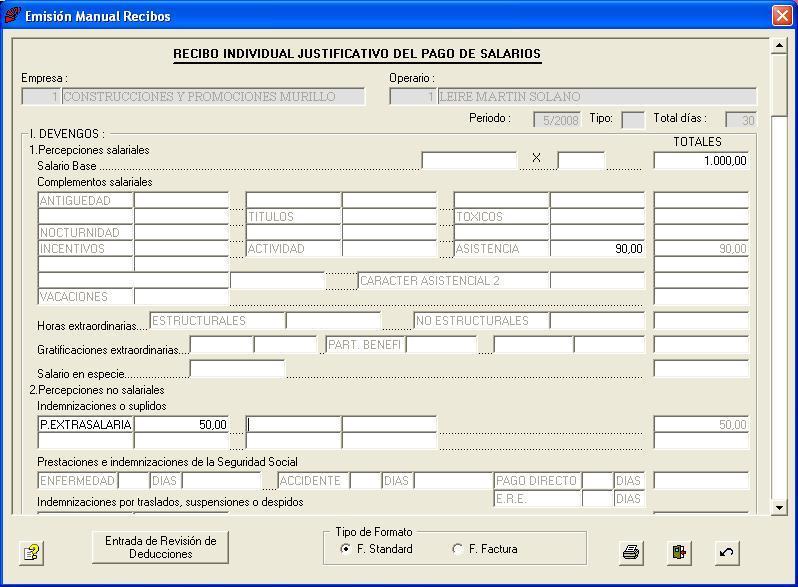Click the VACACIONES amount input field
Screen dimensions: 798x587
click(181, 297)
